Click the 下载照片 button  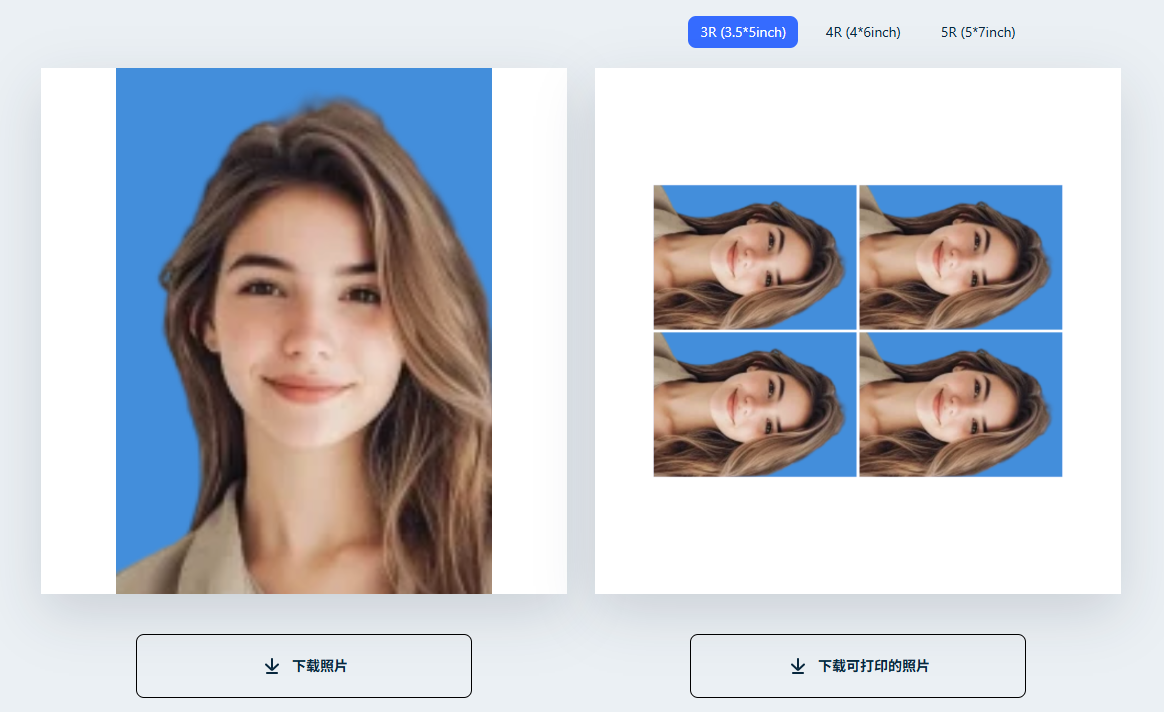303,665
